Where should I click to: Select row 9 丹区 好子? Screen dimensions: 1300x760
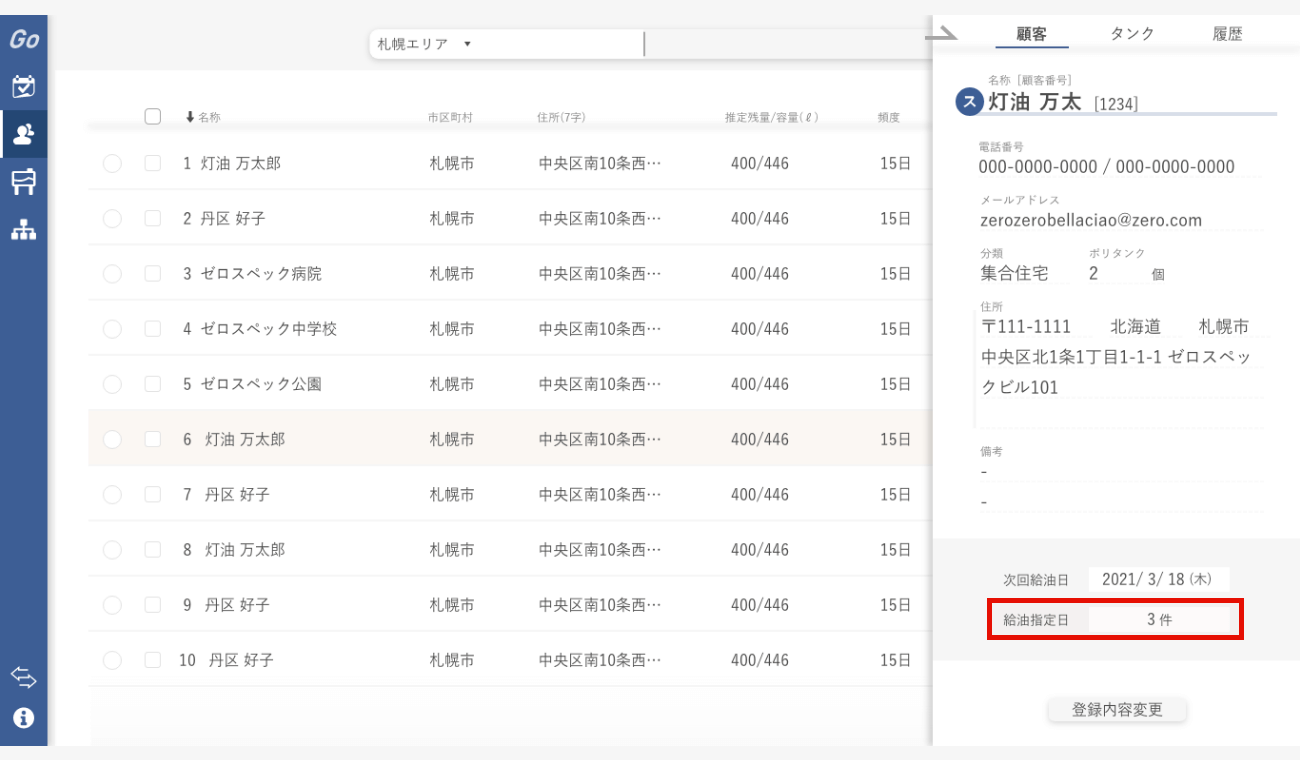[510, 605]
